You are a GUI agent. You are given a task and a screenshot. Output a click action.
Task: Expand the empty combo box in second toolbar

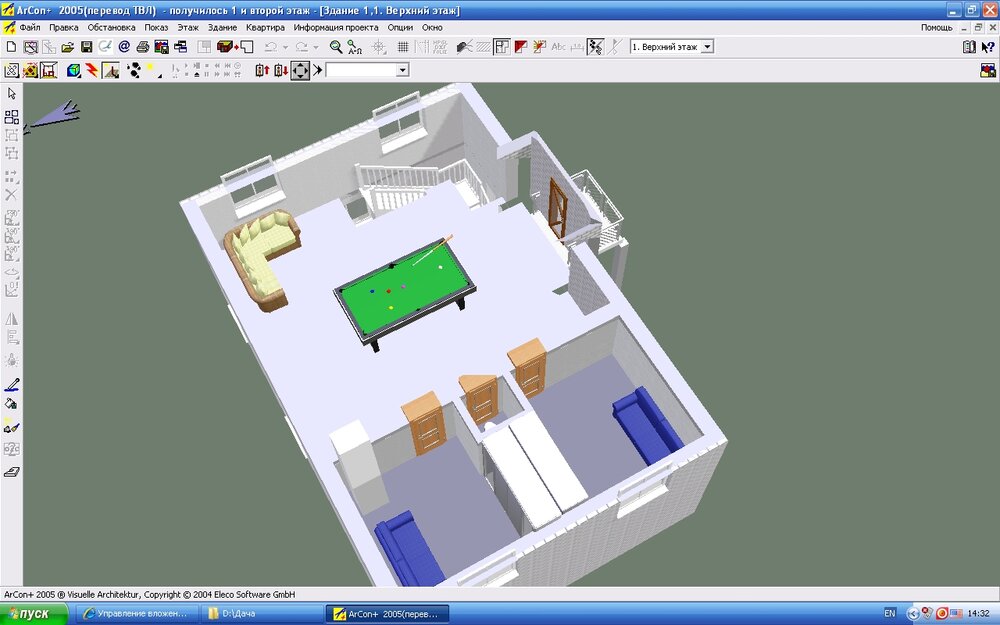[x=403, y=71]
